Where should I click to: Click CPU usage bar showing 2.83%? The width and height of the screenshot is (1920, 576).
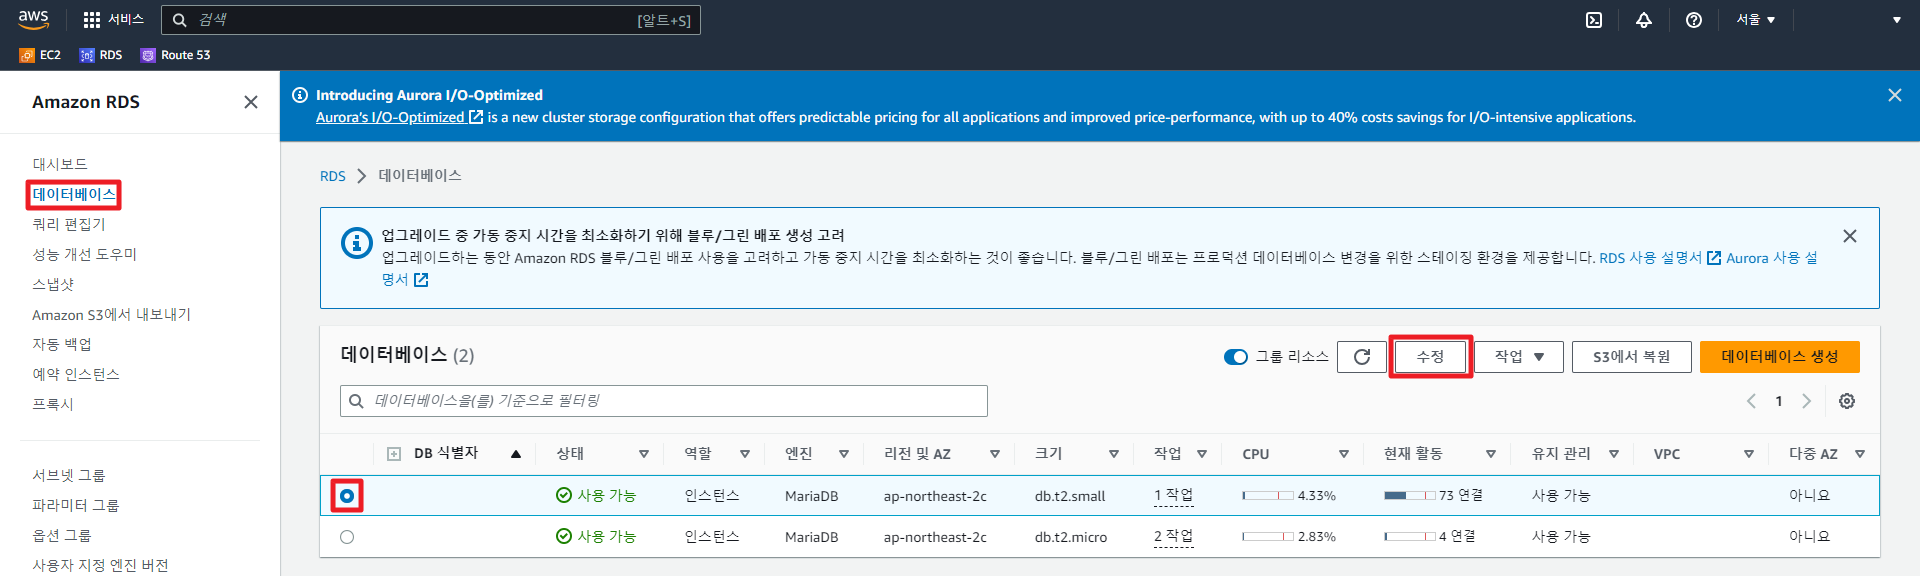click(x=1268, y=537)
